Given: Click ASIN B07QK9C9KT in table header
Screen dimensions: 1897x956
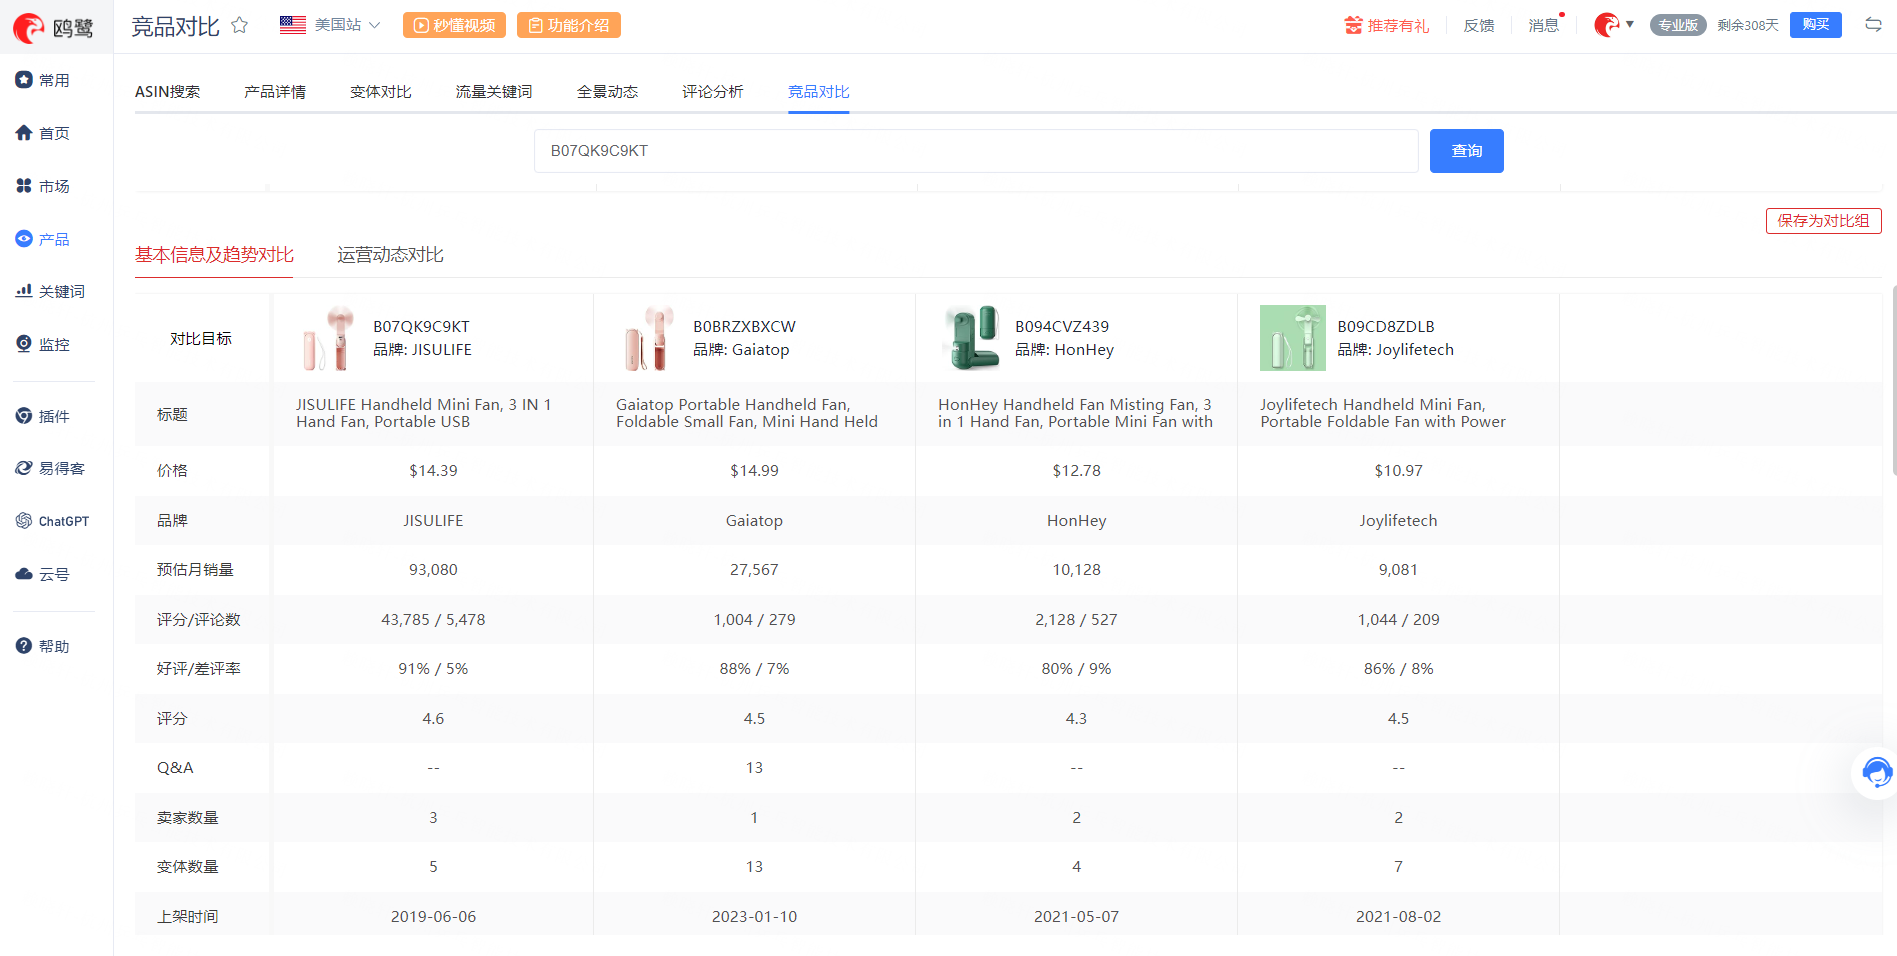Looking at the screenshot, I should 421,327.
